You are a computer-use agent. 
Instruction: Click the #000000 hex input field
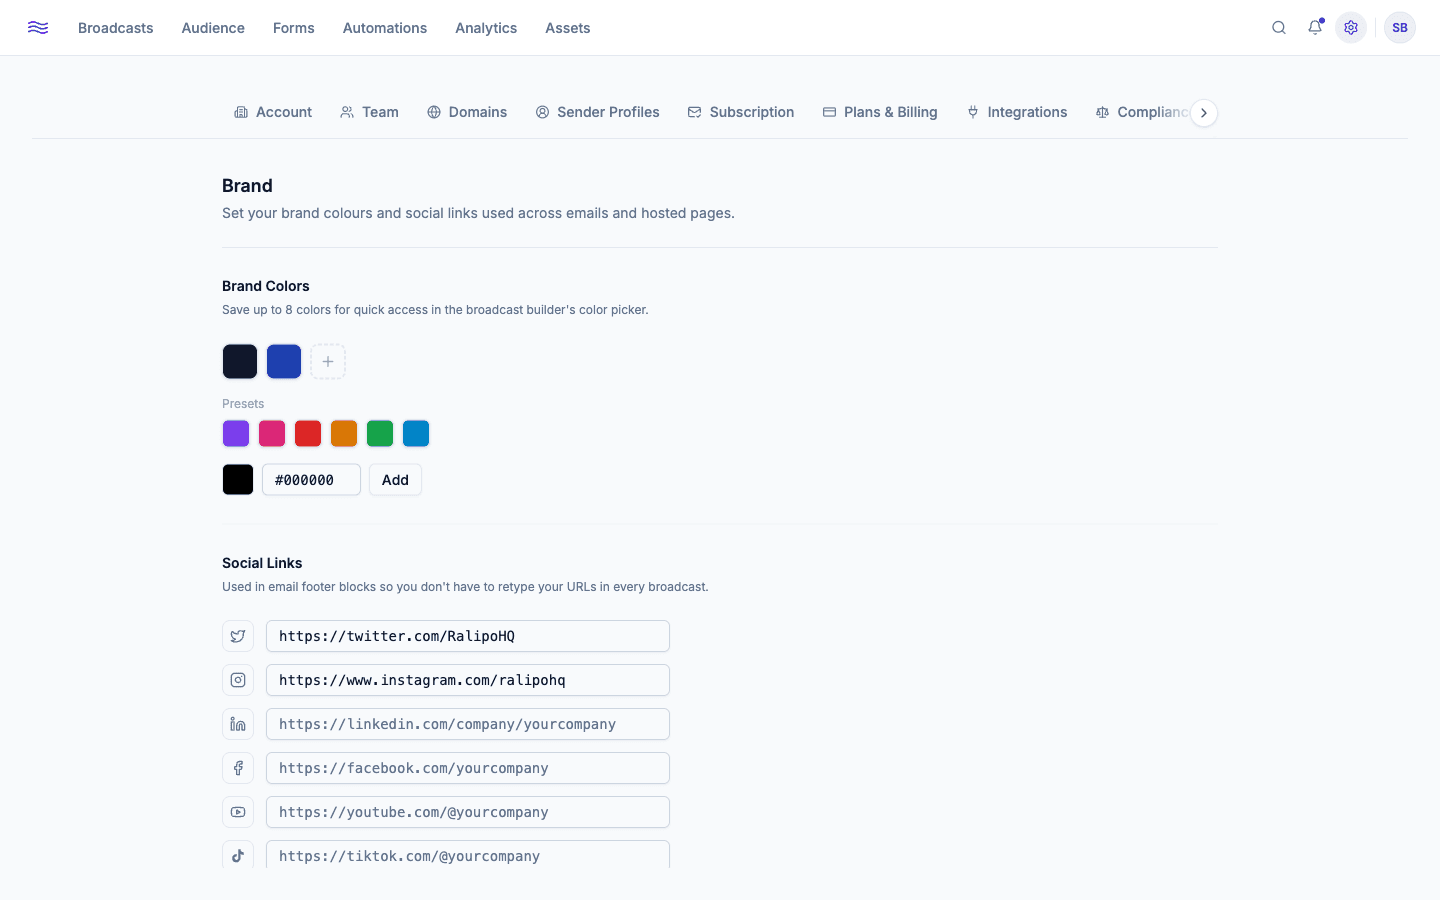coord(311,480)
